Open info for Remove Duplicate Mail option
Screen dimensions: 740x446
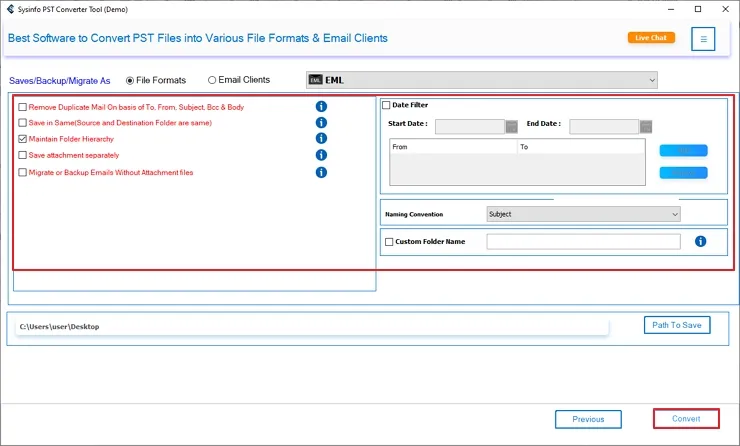point(321,107)
